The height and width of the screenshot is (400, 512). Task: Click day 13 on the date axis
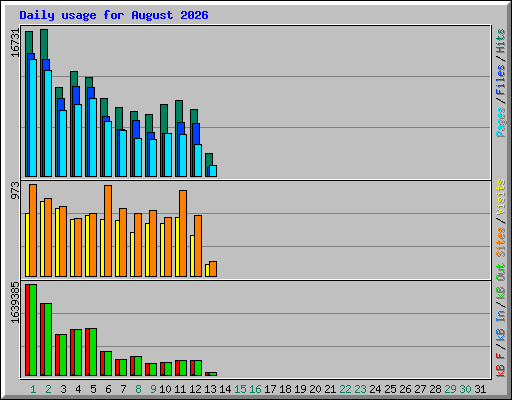210,389
